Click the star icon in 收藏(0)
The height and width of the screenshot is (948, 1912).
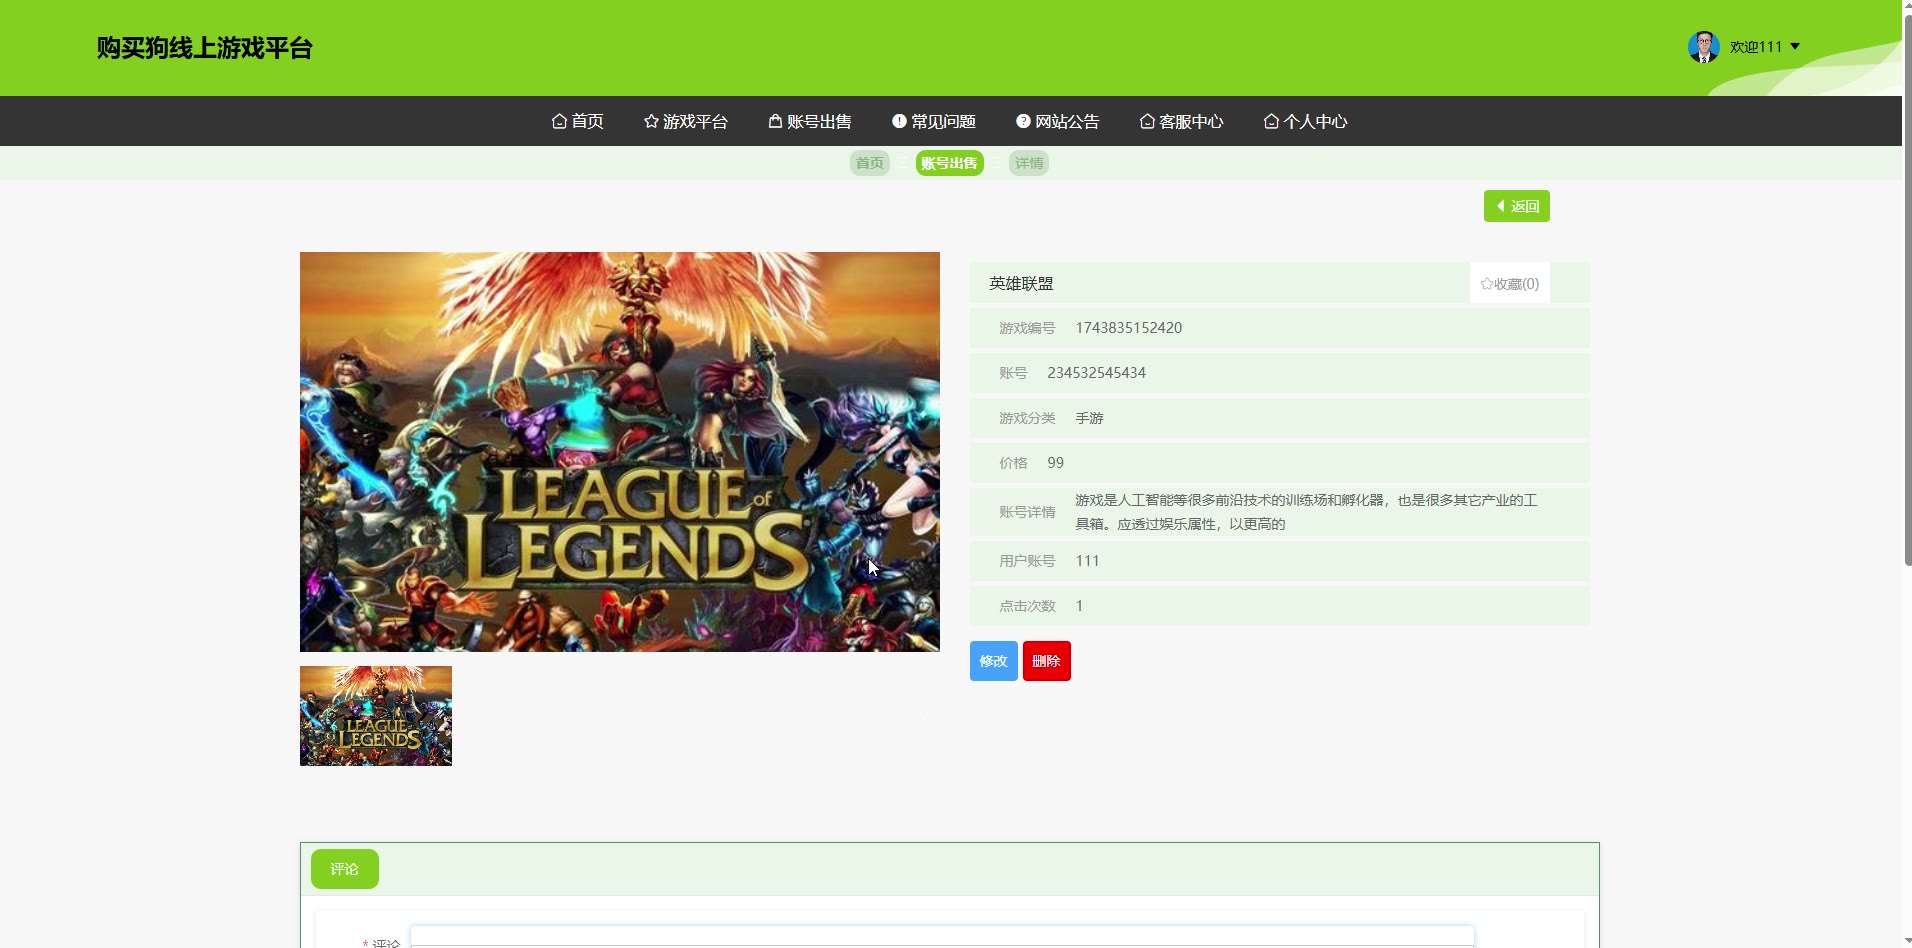click(x=1487, y=284)
